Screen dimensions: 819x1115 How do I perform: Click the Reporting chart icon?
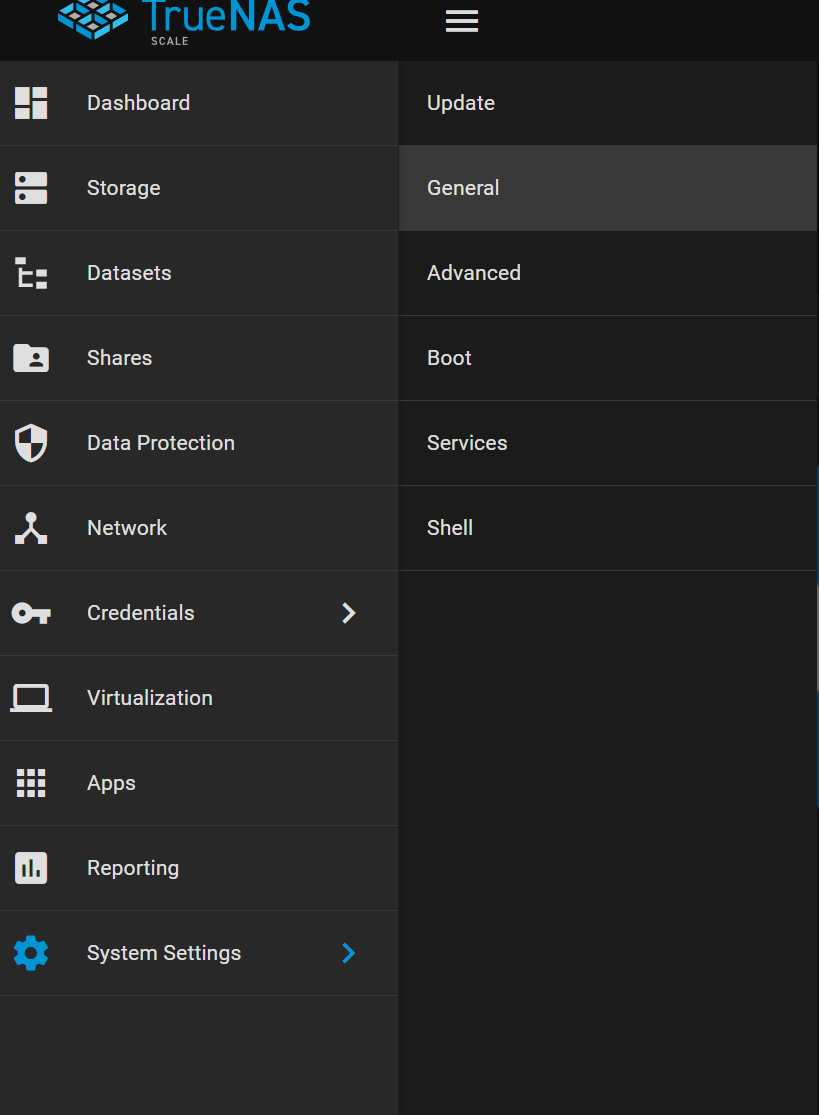(31, 868)
